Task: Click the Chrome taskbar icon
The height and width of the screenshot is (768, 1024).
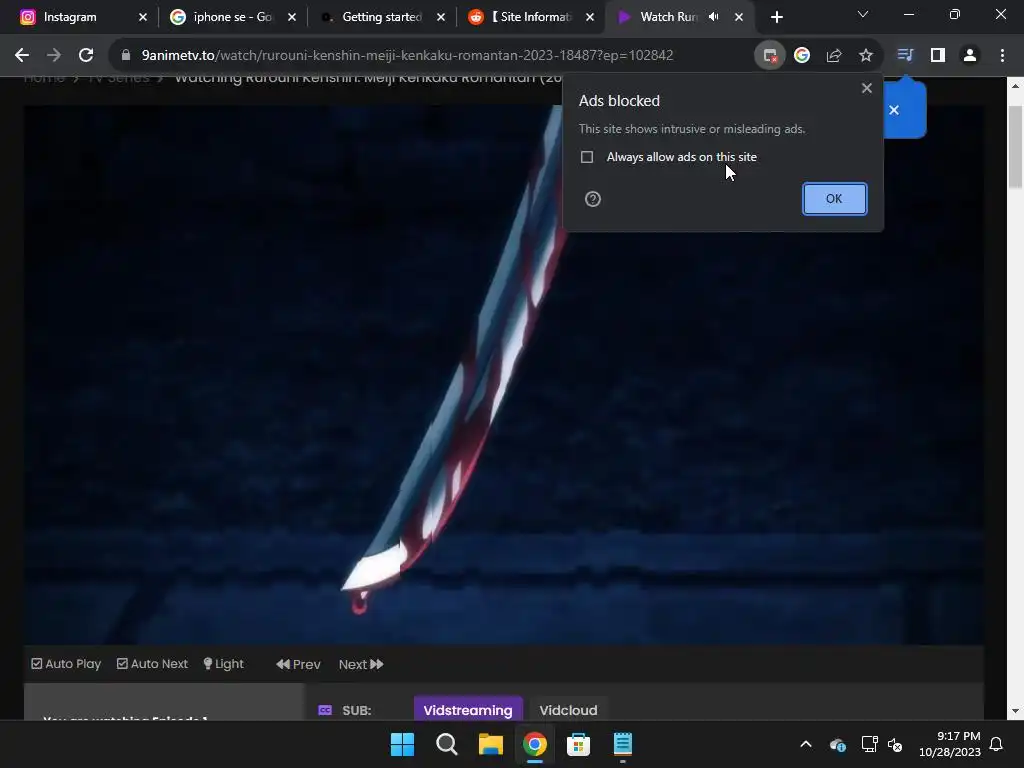Action: click(535, 744)
